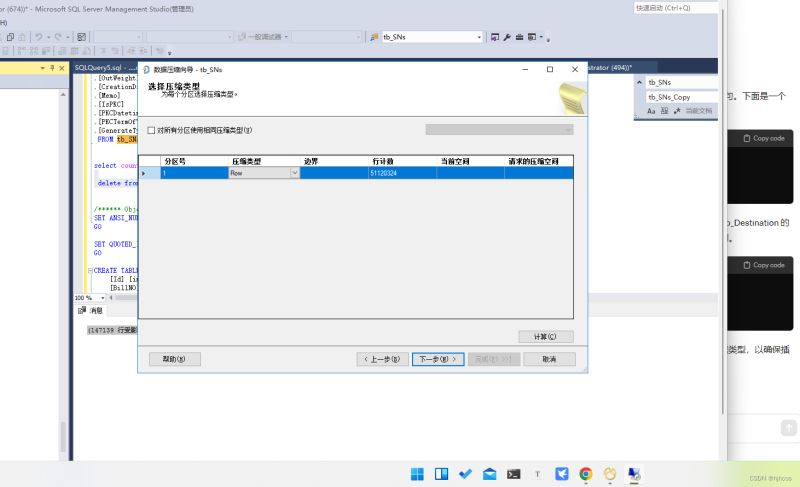Click the 上一步 (Back) button
This screenshot has width=800, height=487.
pos(382,360)
